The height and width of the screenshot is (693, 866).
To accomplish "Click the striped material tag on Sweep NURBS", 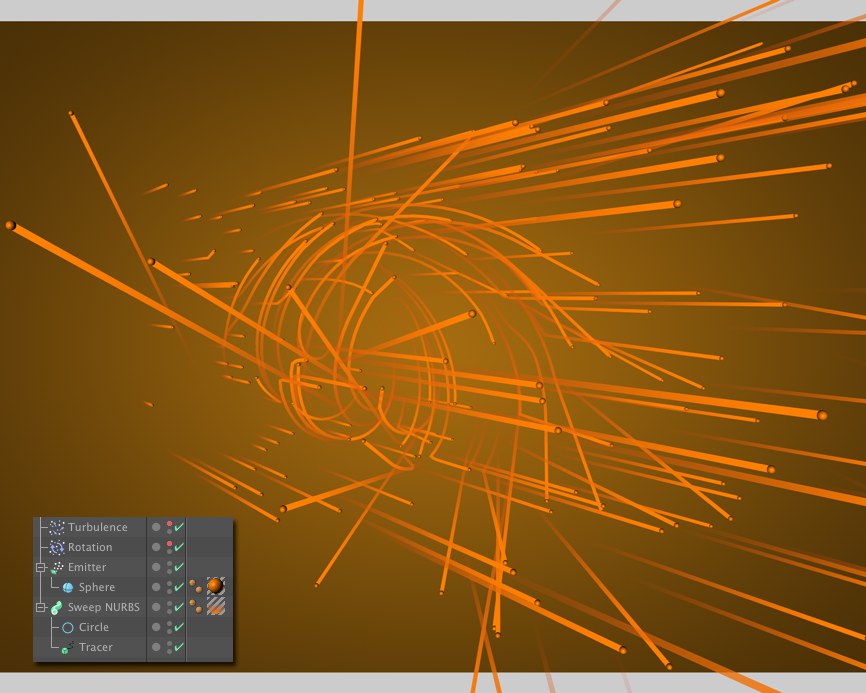I will point(215,606).
